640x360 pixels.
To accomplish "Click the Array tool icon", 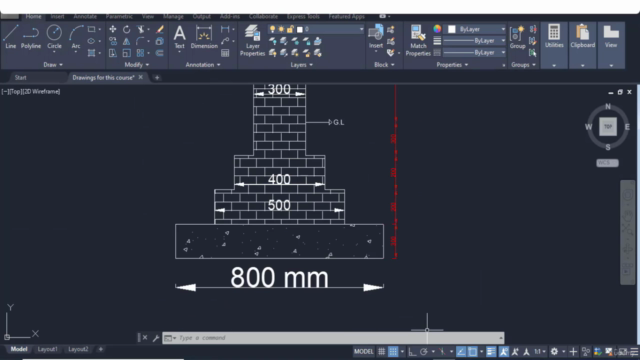I will tap(140, 53).
